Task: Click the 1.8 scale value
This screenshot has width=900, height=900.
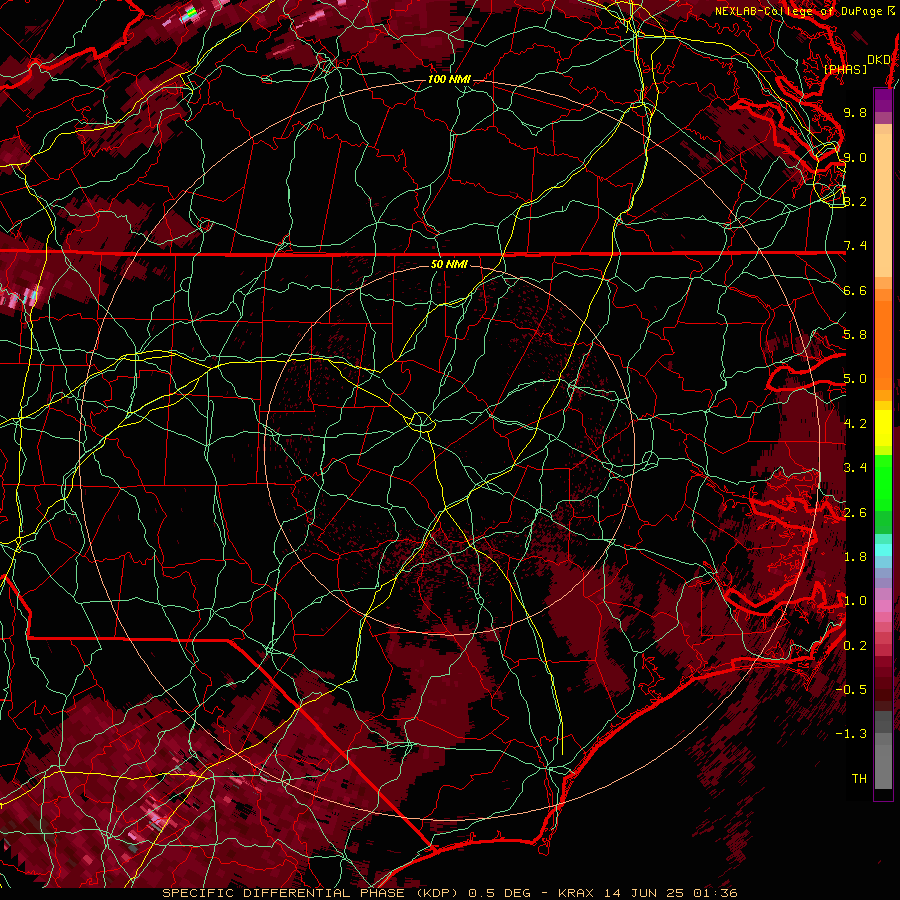Action: pos(855,557)
